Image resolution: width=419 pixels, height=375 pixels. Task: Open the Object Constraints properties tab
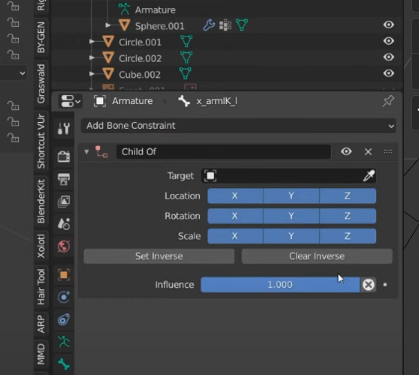pos(63,320)
